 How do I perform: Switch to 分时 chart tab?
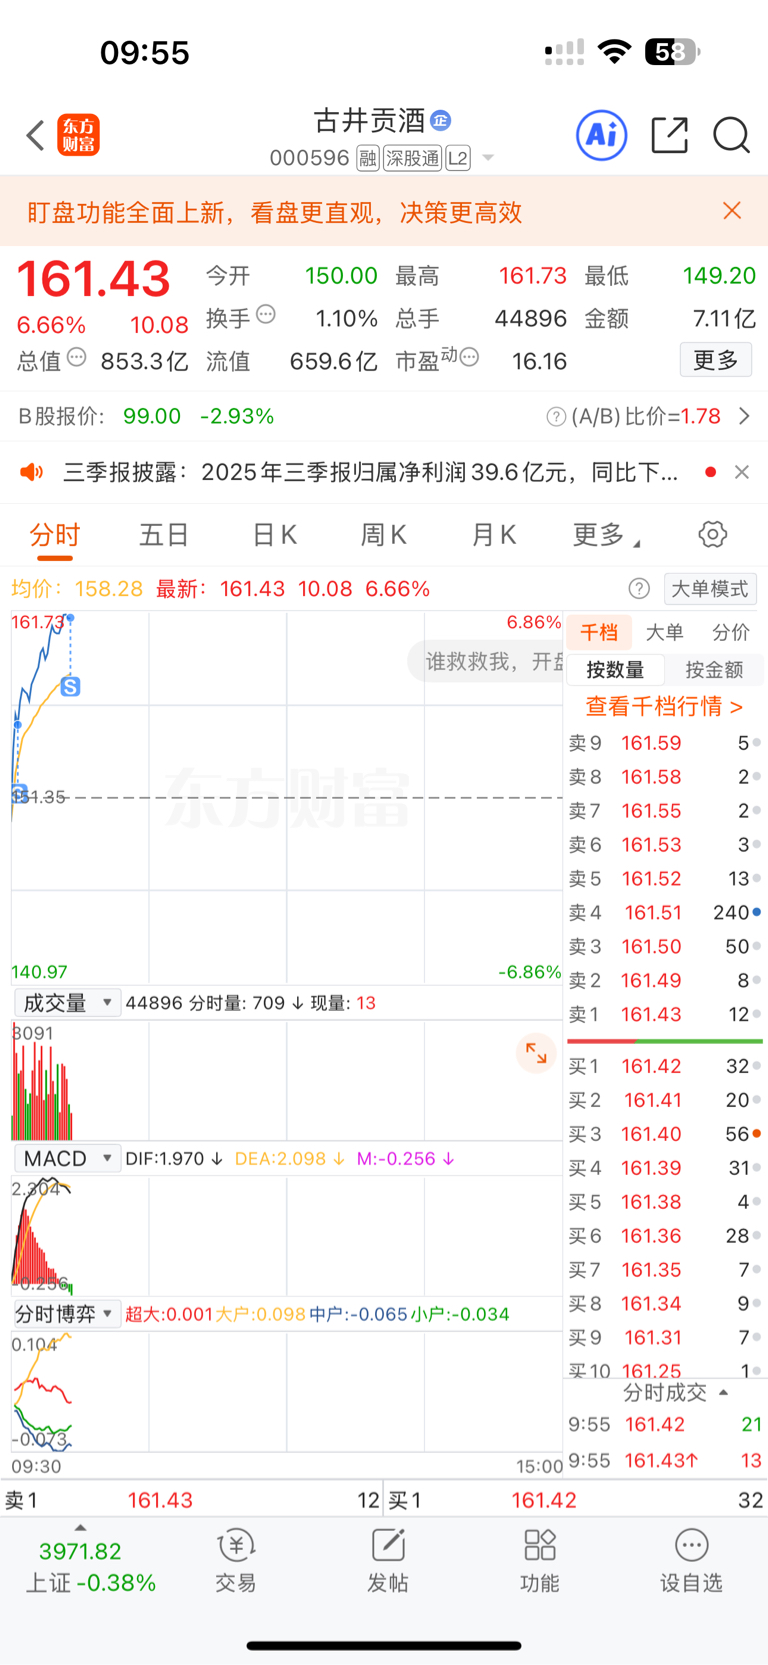(x=54, y=535)
